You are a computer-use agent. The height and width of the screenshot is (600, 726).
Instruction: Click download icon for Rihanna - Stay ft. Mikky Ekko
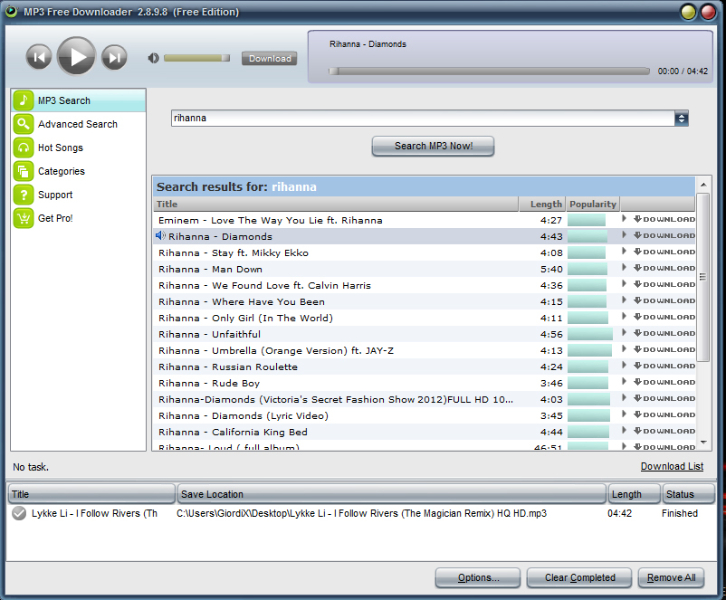(x=663, y=252)
